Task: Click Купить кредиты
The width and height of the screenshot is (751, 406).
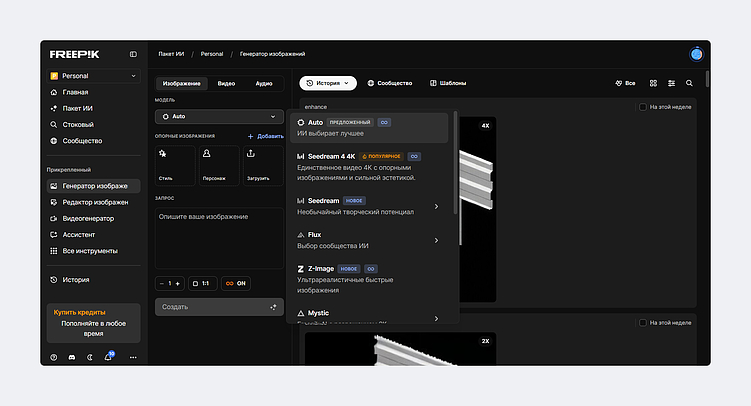Action: (80, 312)
